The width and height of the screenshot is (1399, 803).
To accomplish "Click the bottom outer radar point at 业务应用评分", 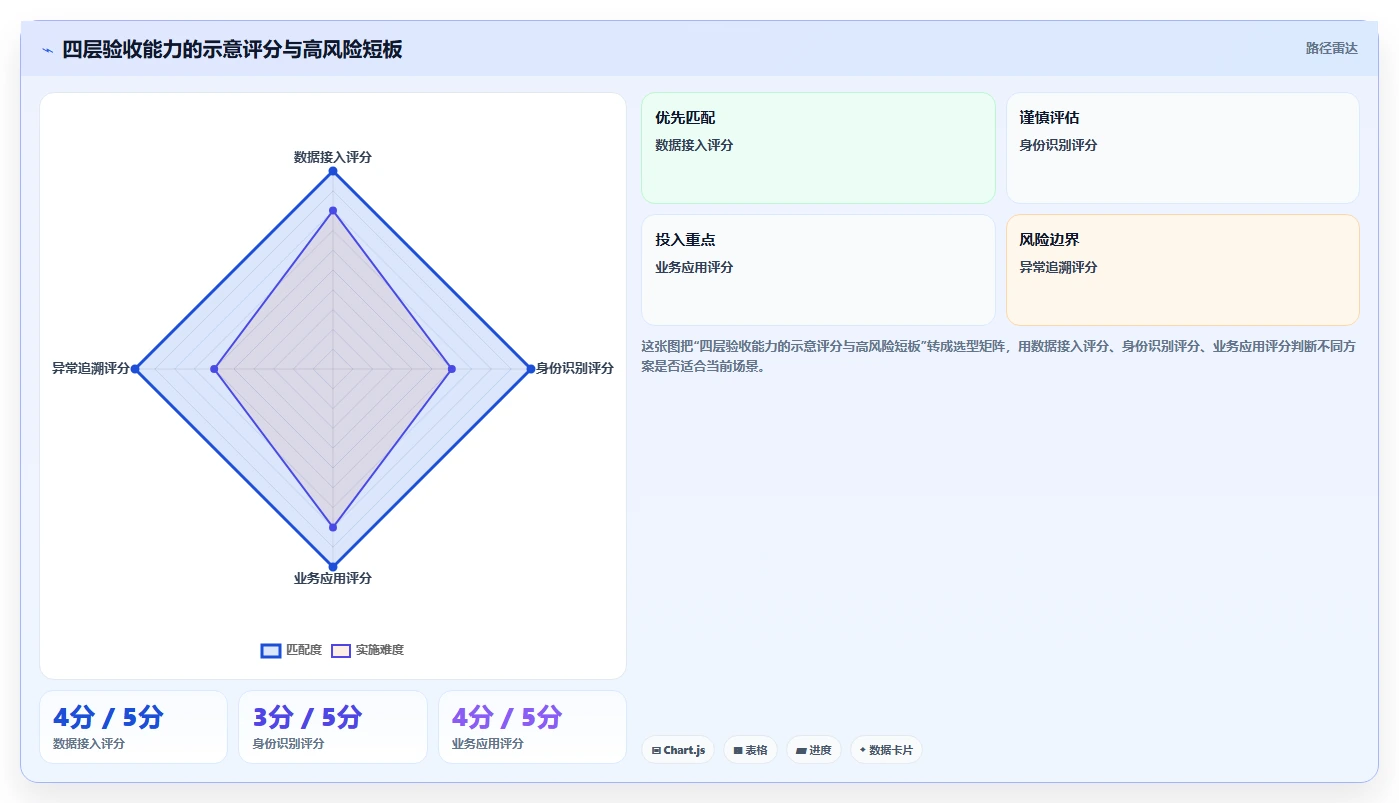I will pos(333,566).
